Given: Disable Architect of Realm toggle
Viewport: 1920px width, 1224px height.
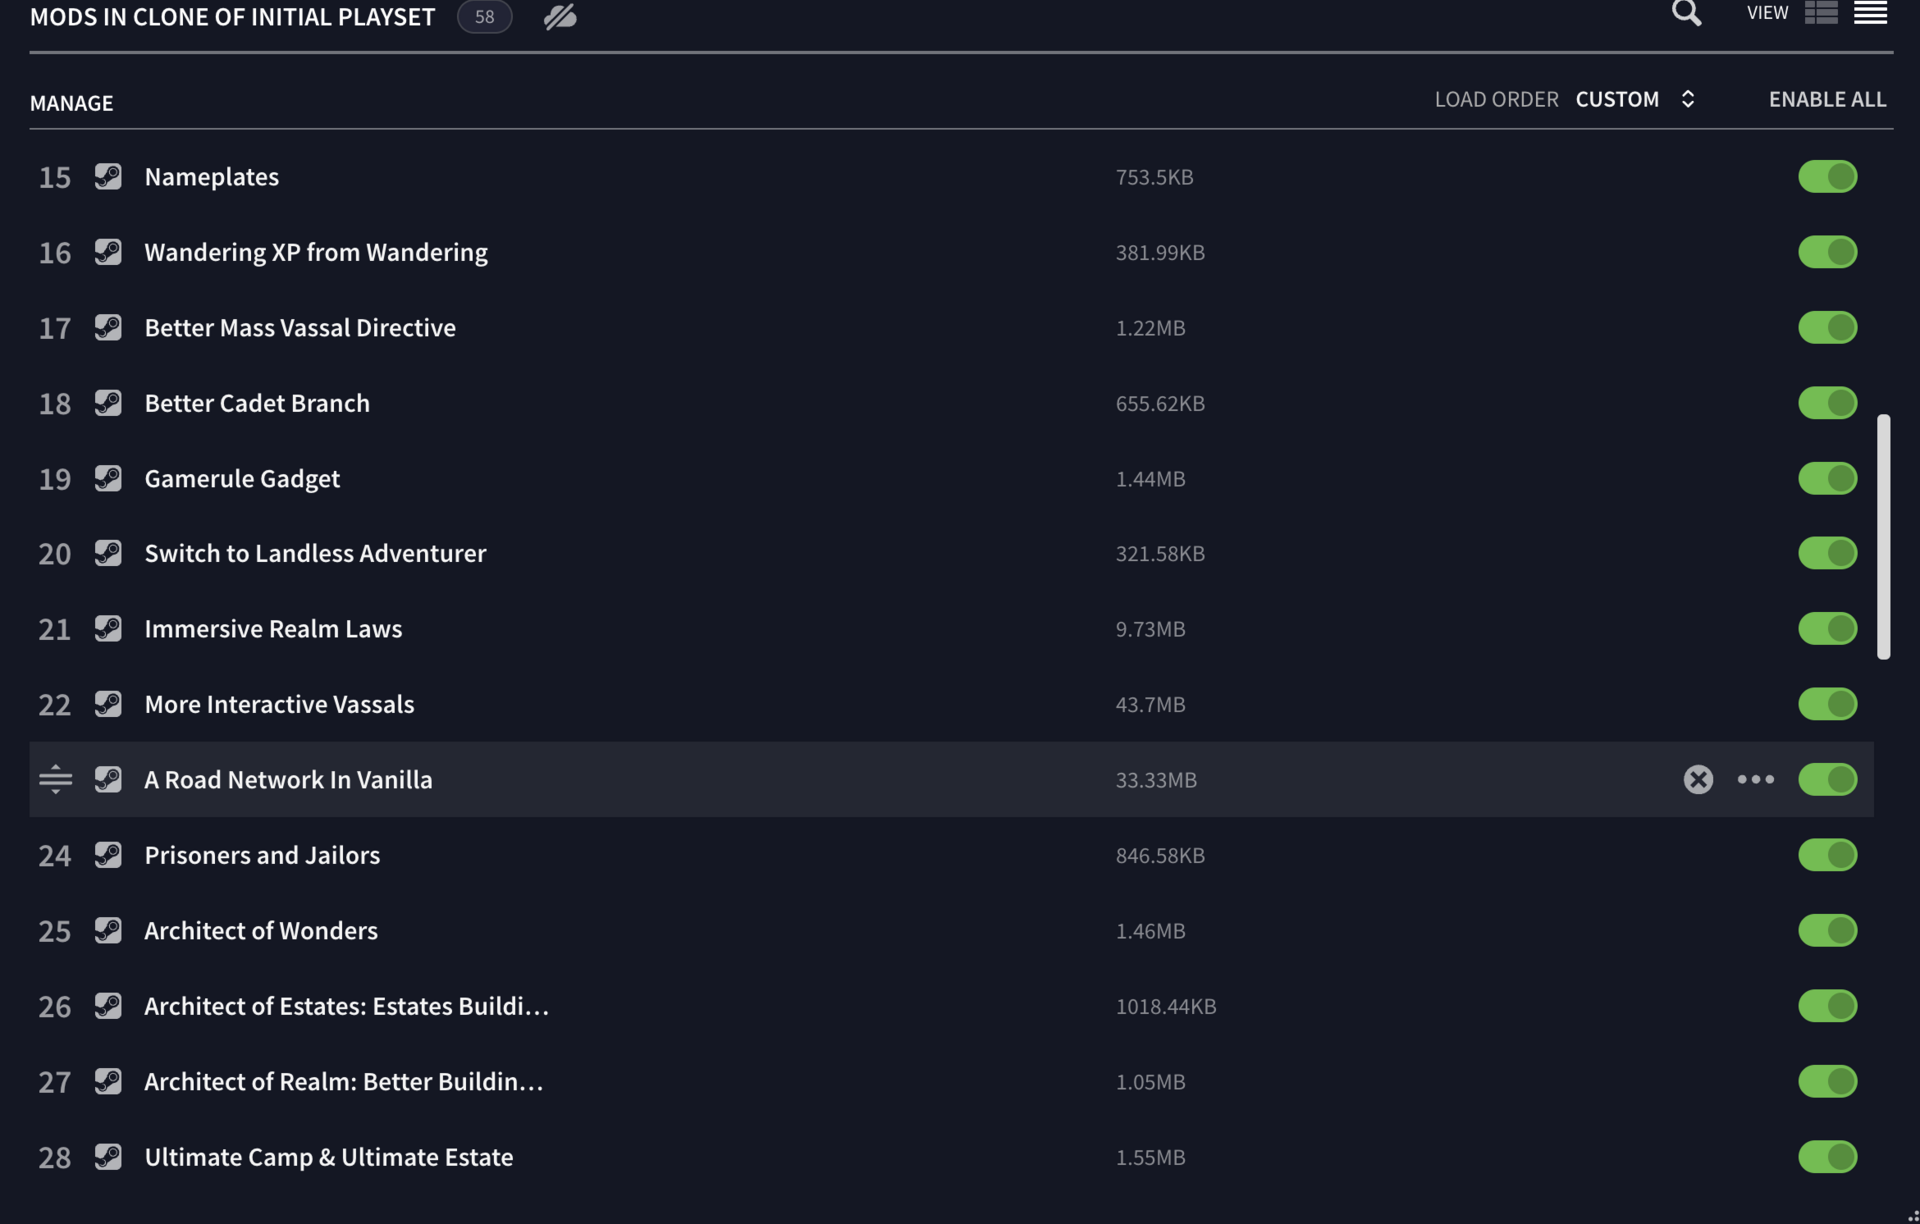Looking at the screenshot, I should coord(1827,1081).
